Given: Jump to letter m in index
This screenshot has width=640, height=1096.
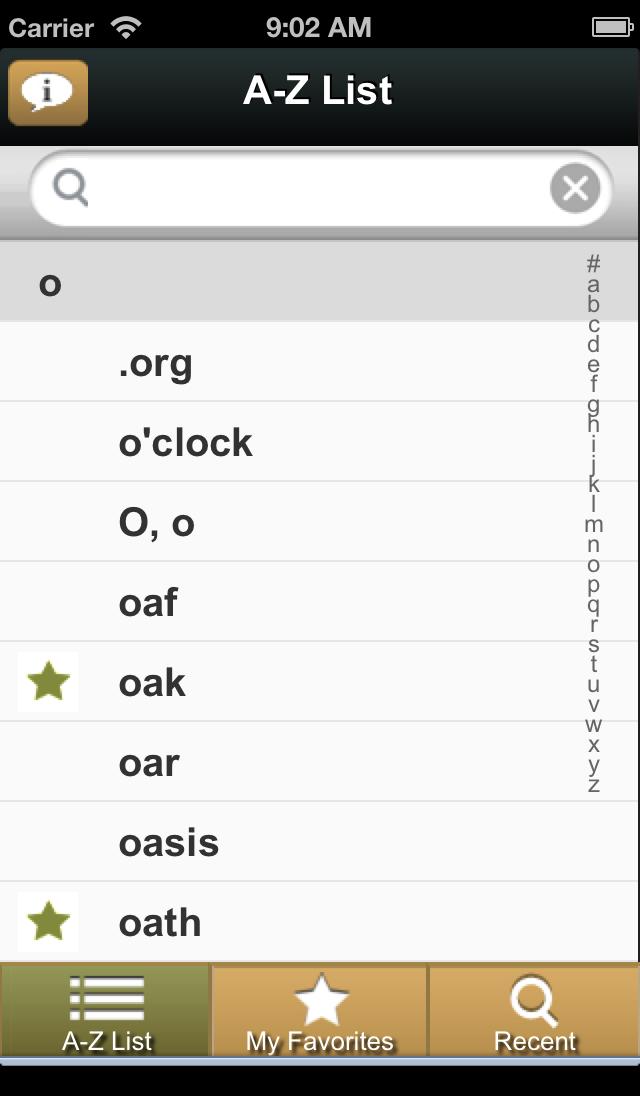Looking at the screenshot, I should click(594, 524).
